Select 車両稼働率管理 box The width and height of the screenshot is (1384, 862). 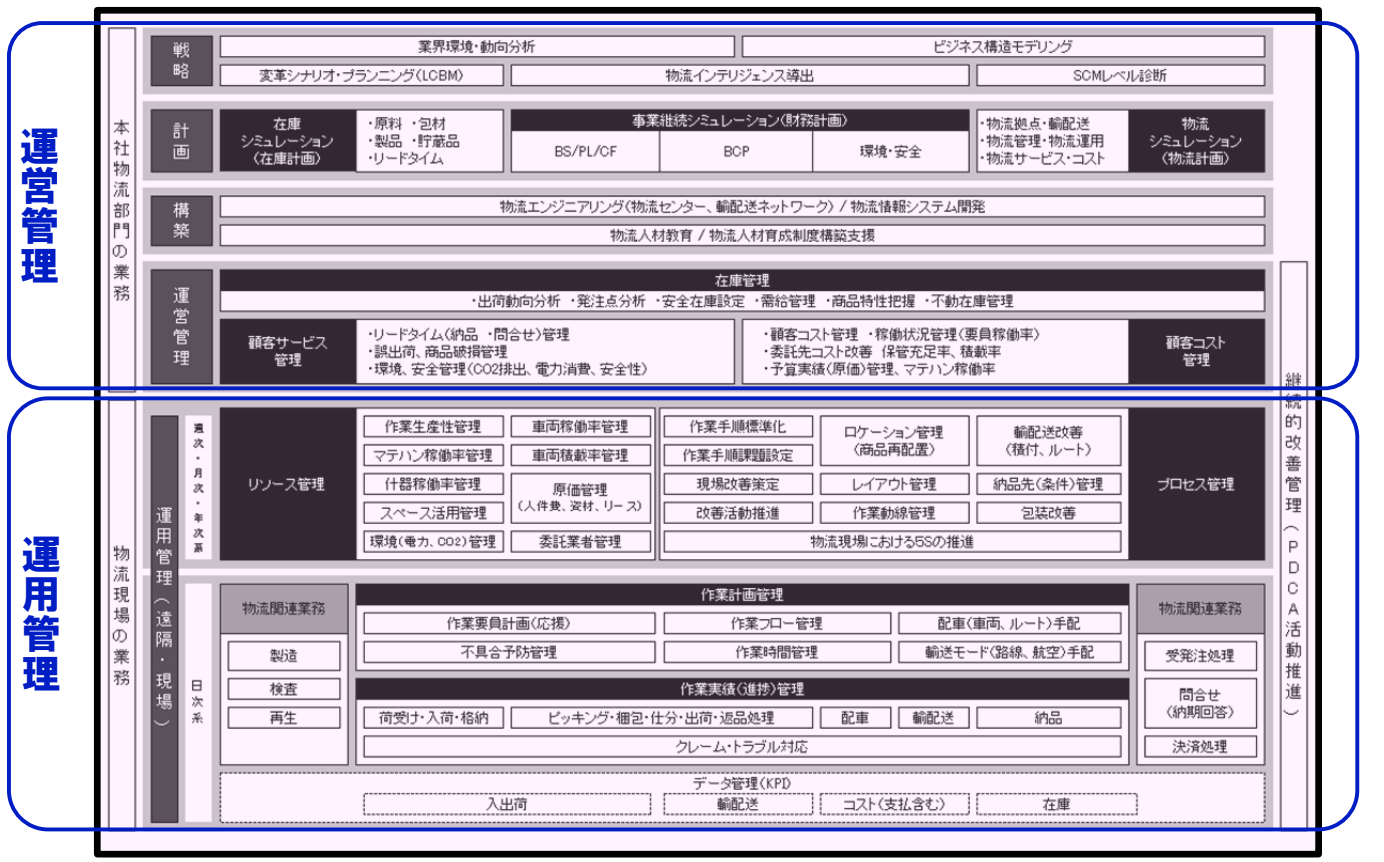tap(581, 426)
